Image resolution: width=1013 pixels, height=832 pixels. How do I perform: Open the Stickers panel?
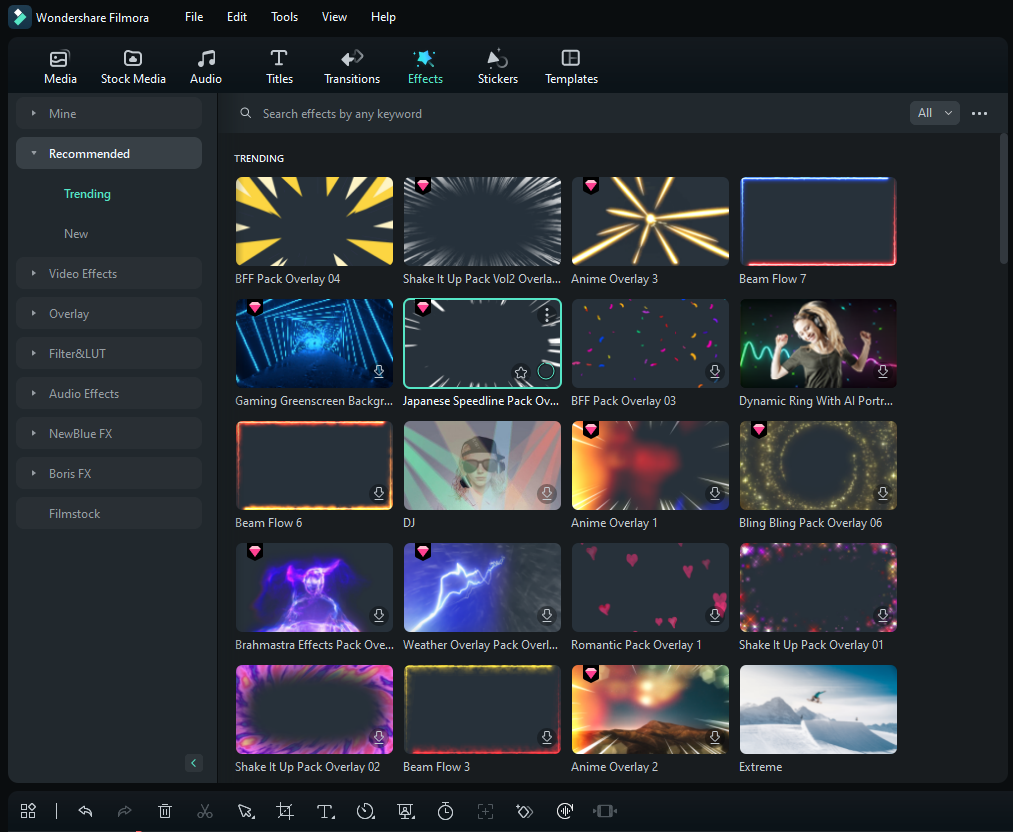497,66
